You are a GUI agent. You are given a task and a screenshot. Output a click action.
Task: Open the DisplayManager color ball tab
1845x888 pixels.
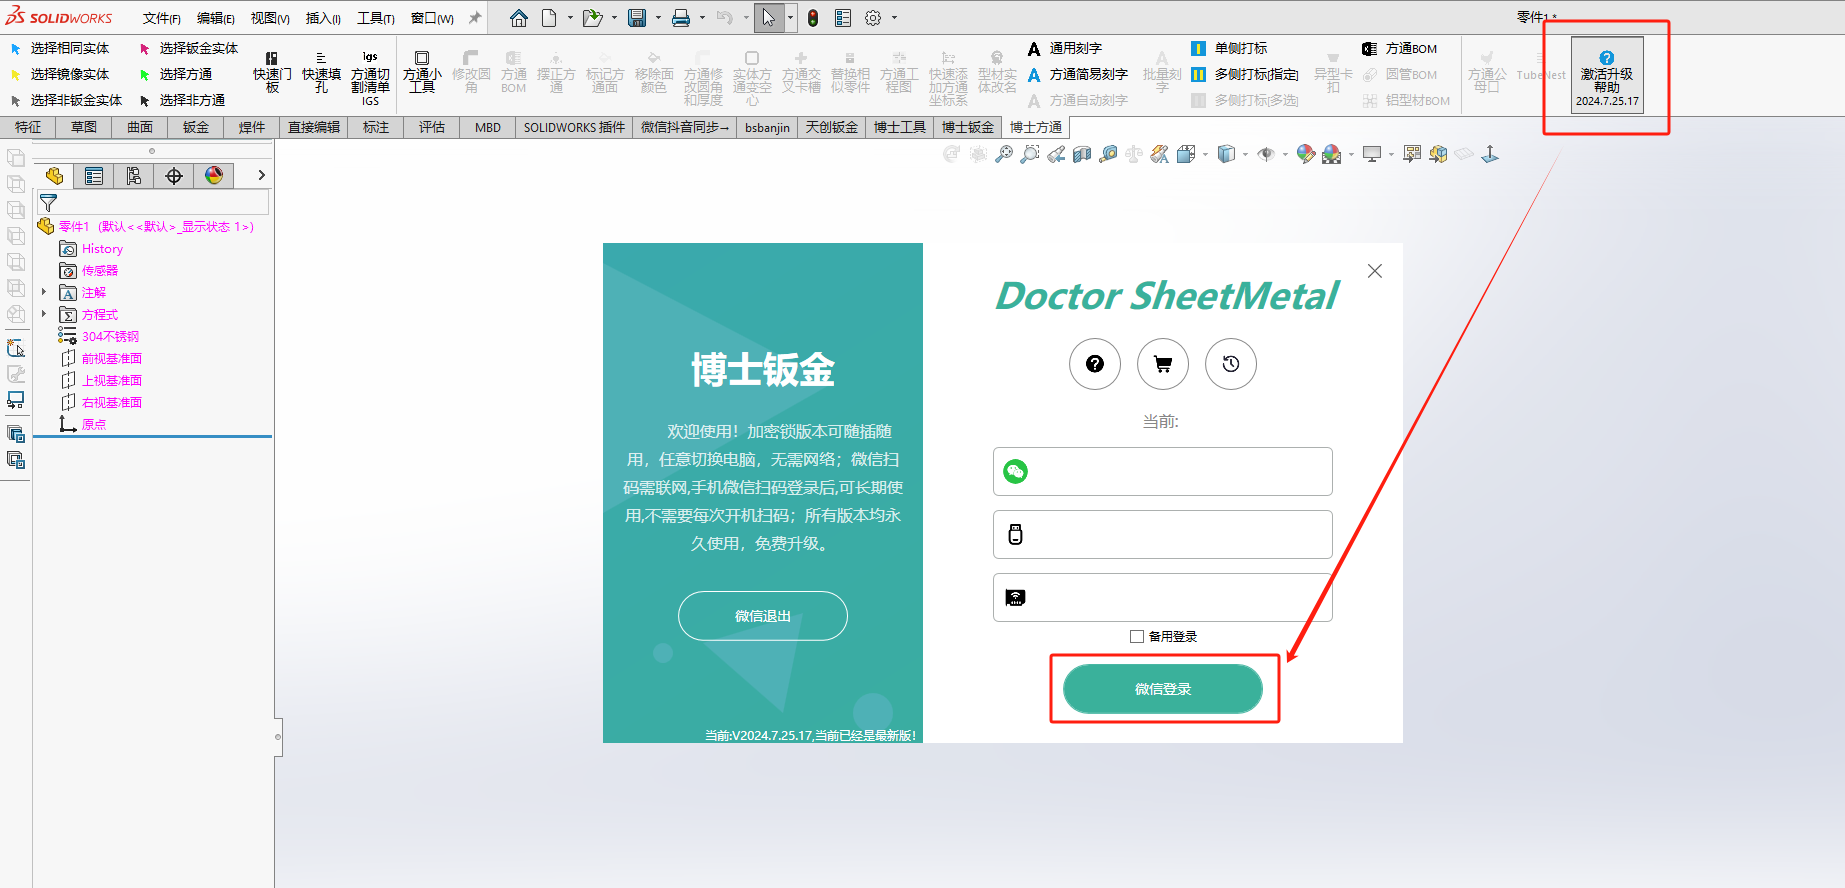(x=214, y=176)
